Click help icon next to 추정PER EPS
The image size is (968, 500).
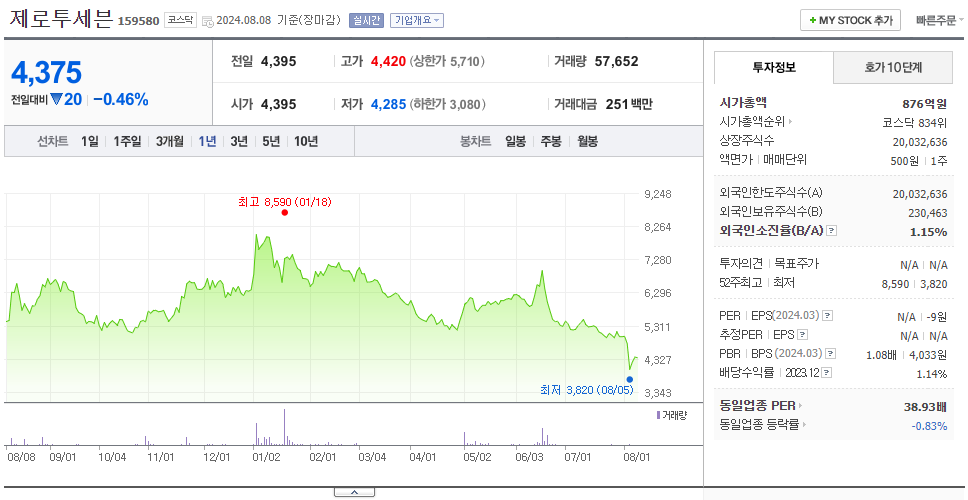(x=802, y=335)
